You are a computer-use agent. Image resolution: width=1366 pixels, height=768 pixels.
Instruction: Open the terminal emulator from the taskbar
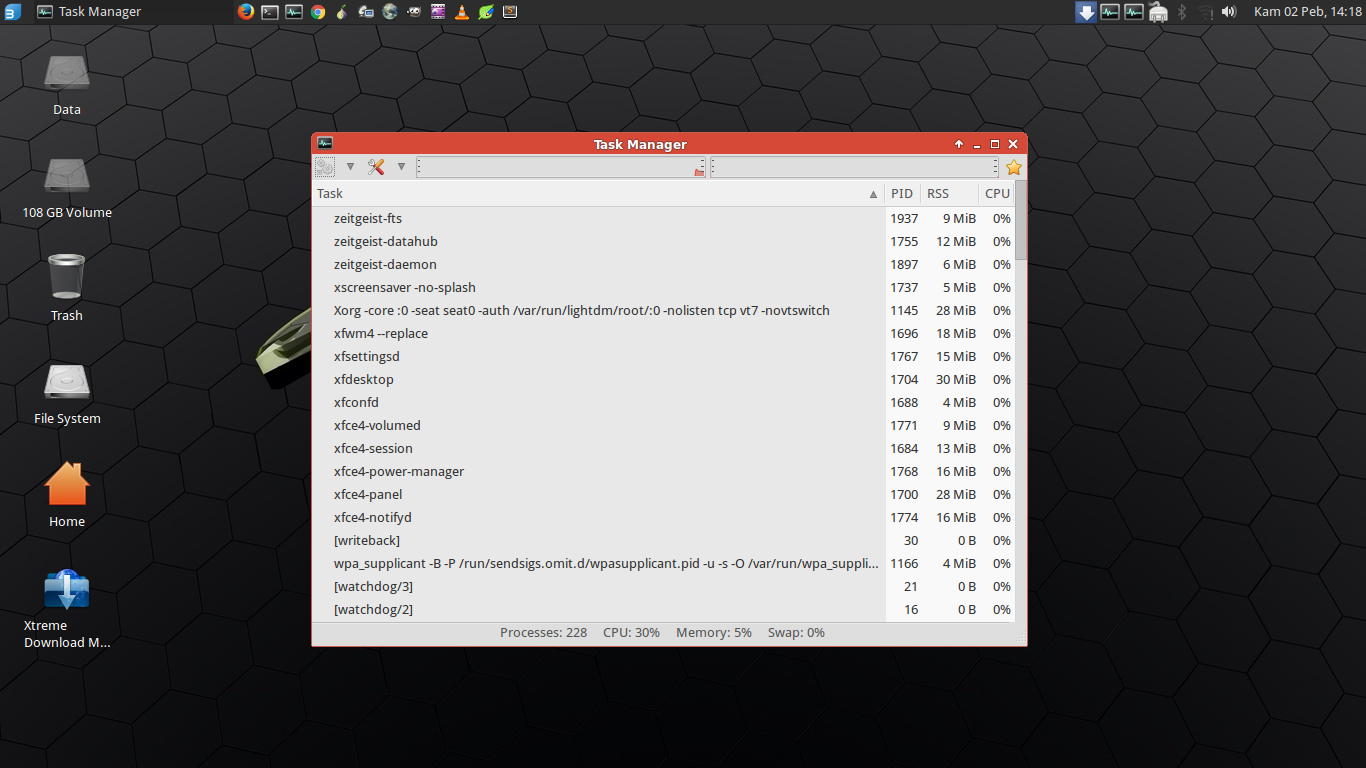(x=269, y=11)
